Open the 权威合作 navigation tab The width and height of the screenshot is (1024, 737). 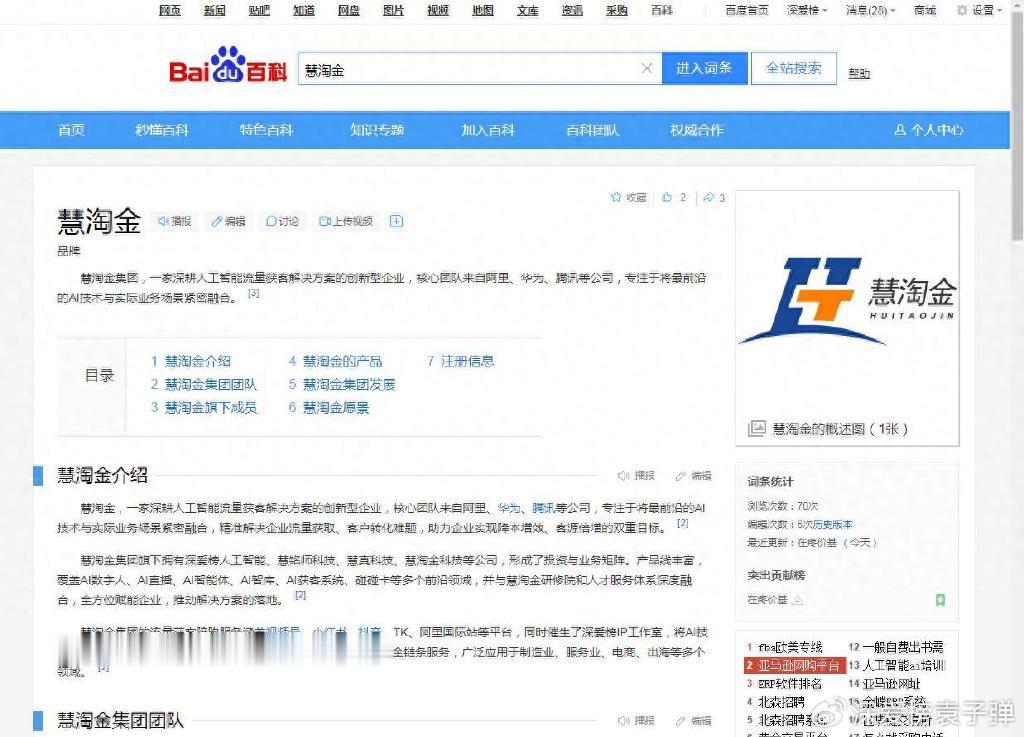pyautogui.click(x=697, y=130)
